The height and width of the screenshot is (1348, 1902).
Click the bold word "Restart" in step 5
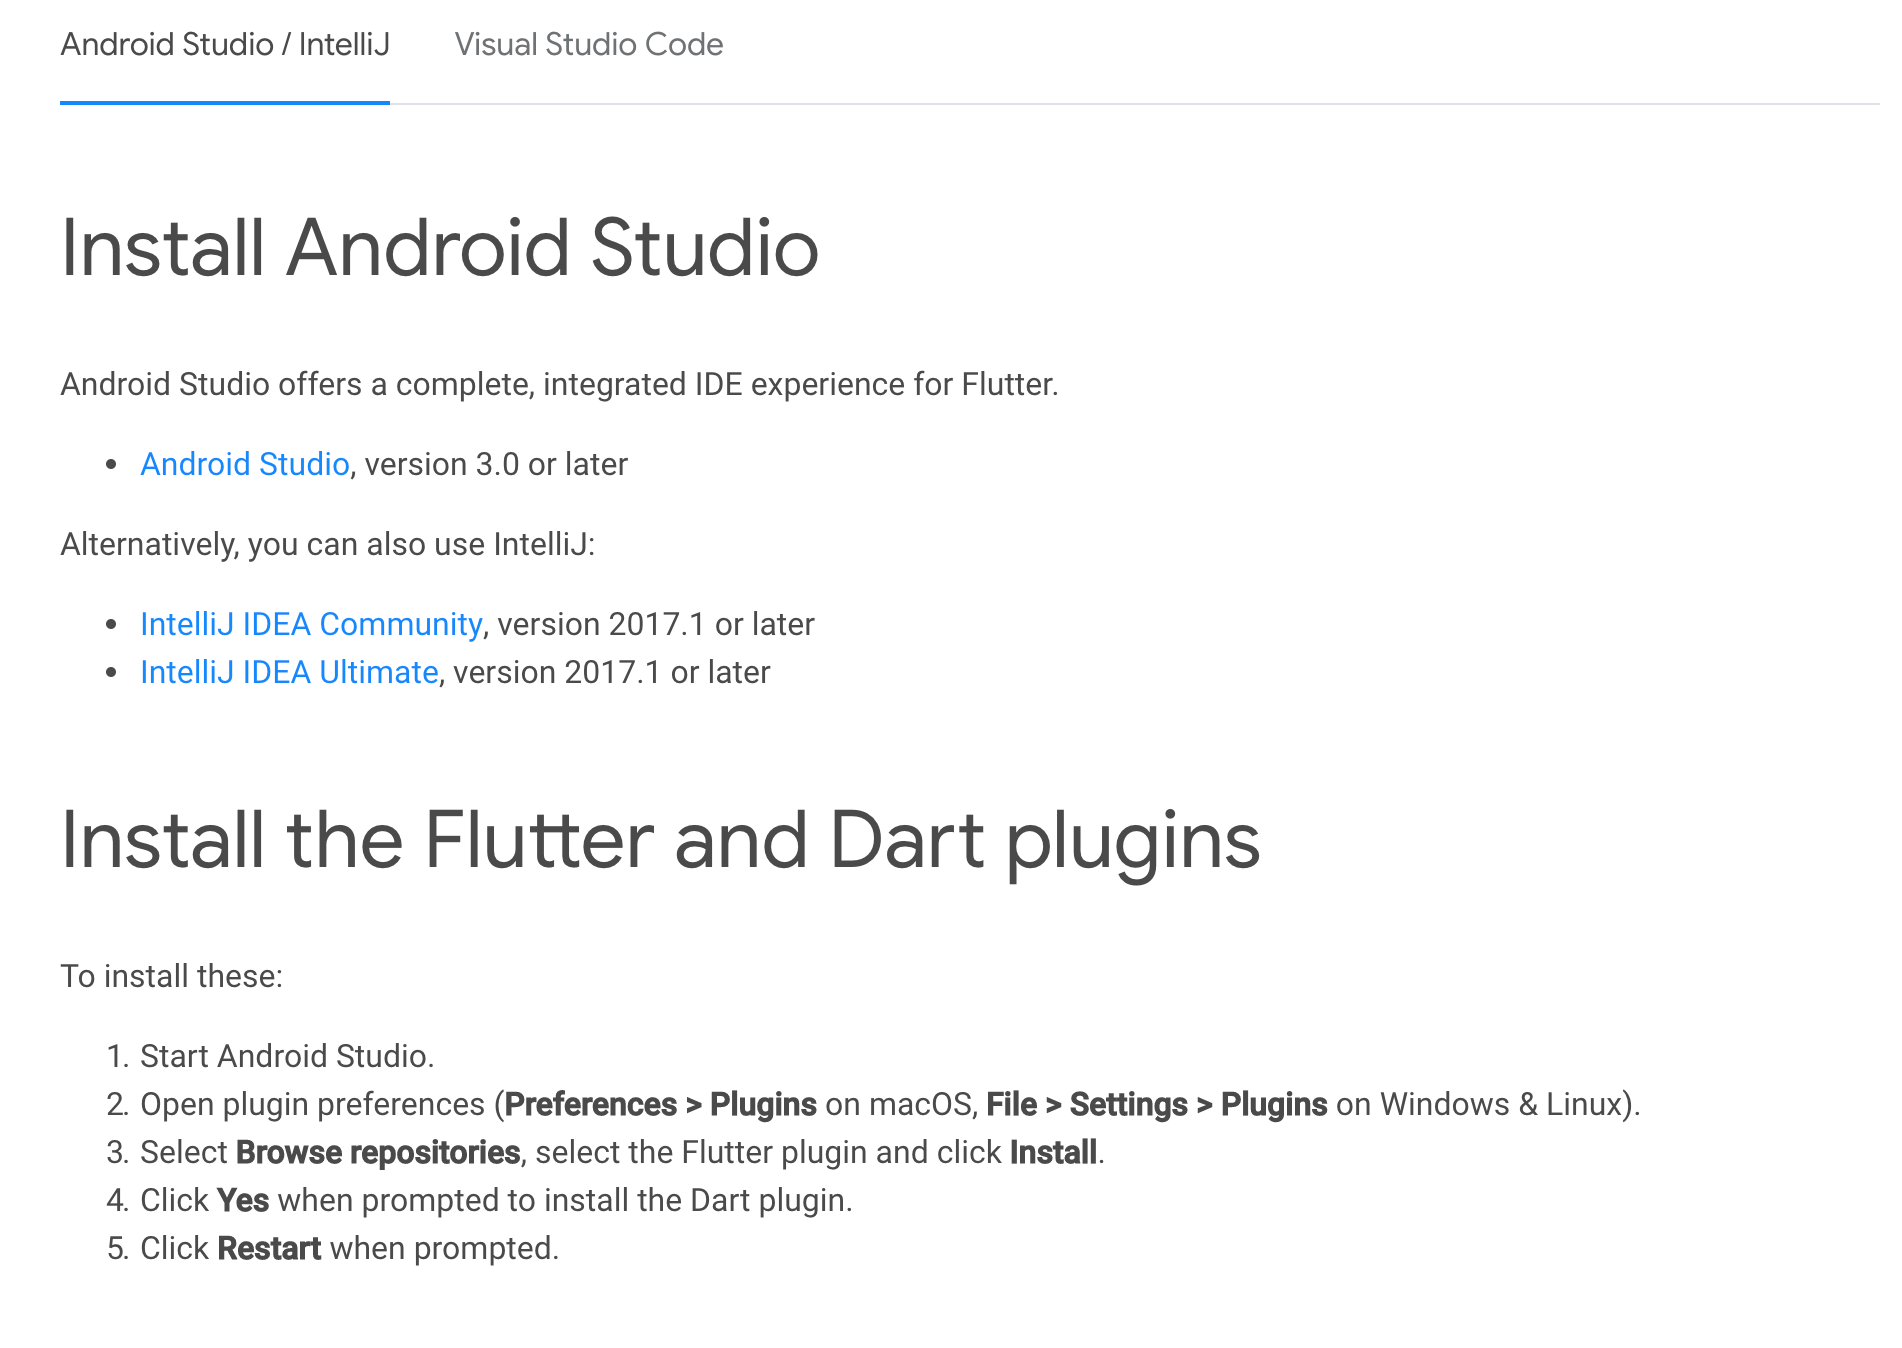click(x=269, y=1248)
